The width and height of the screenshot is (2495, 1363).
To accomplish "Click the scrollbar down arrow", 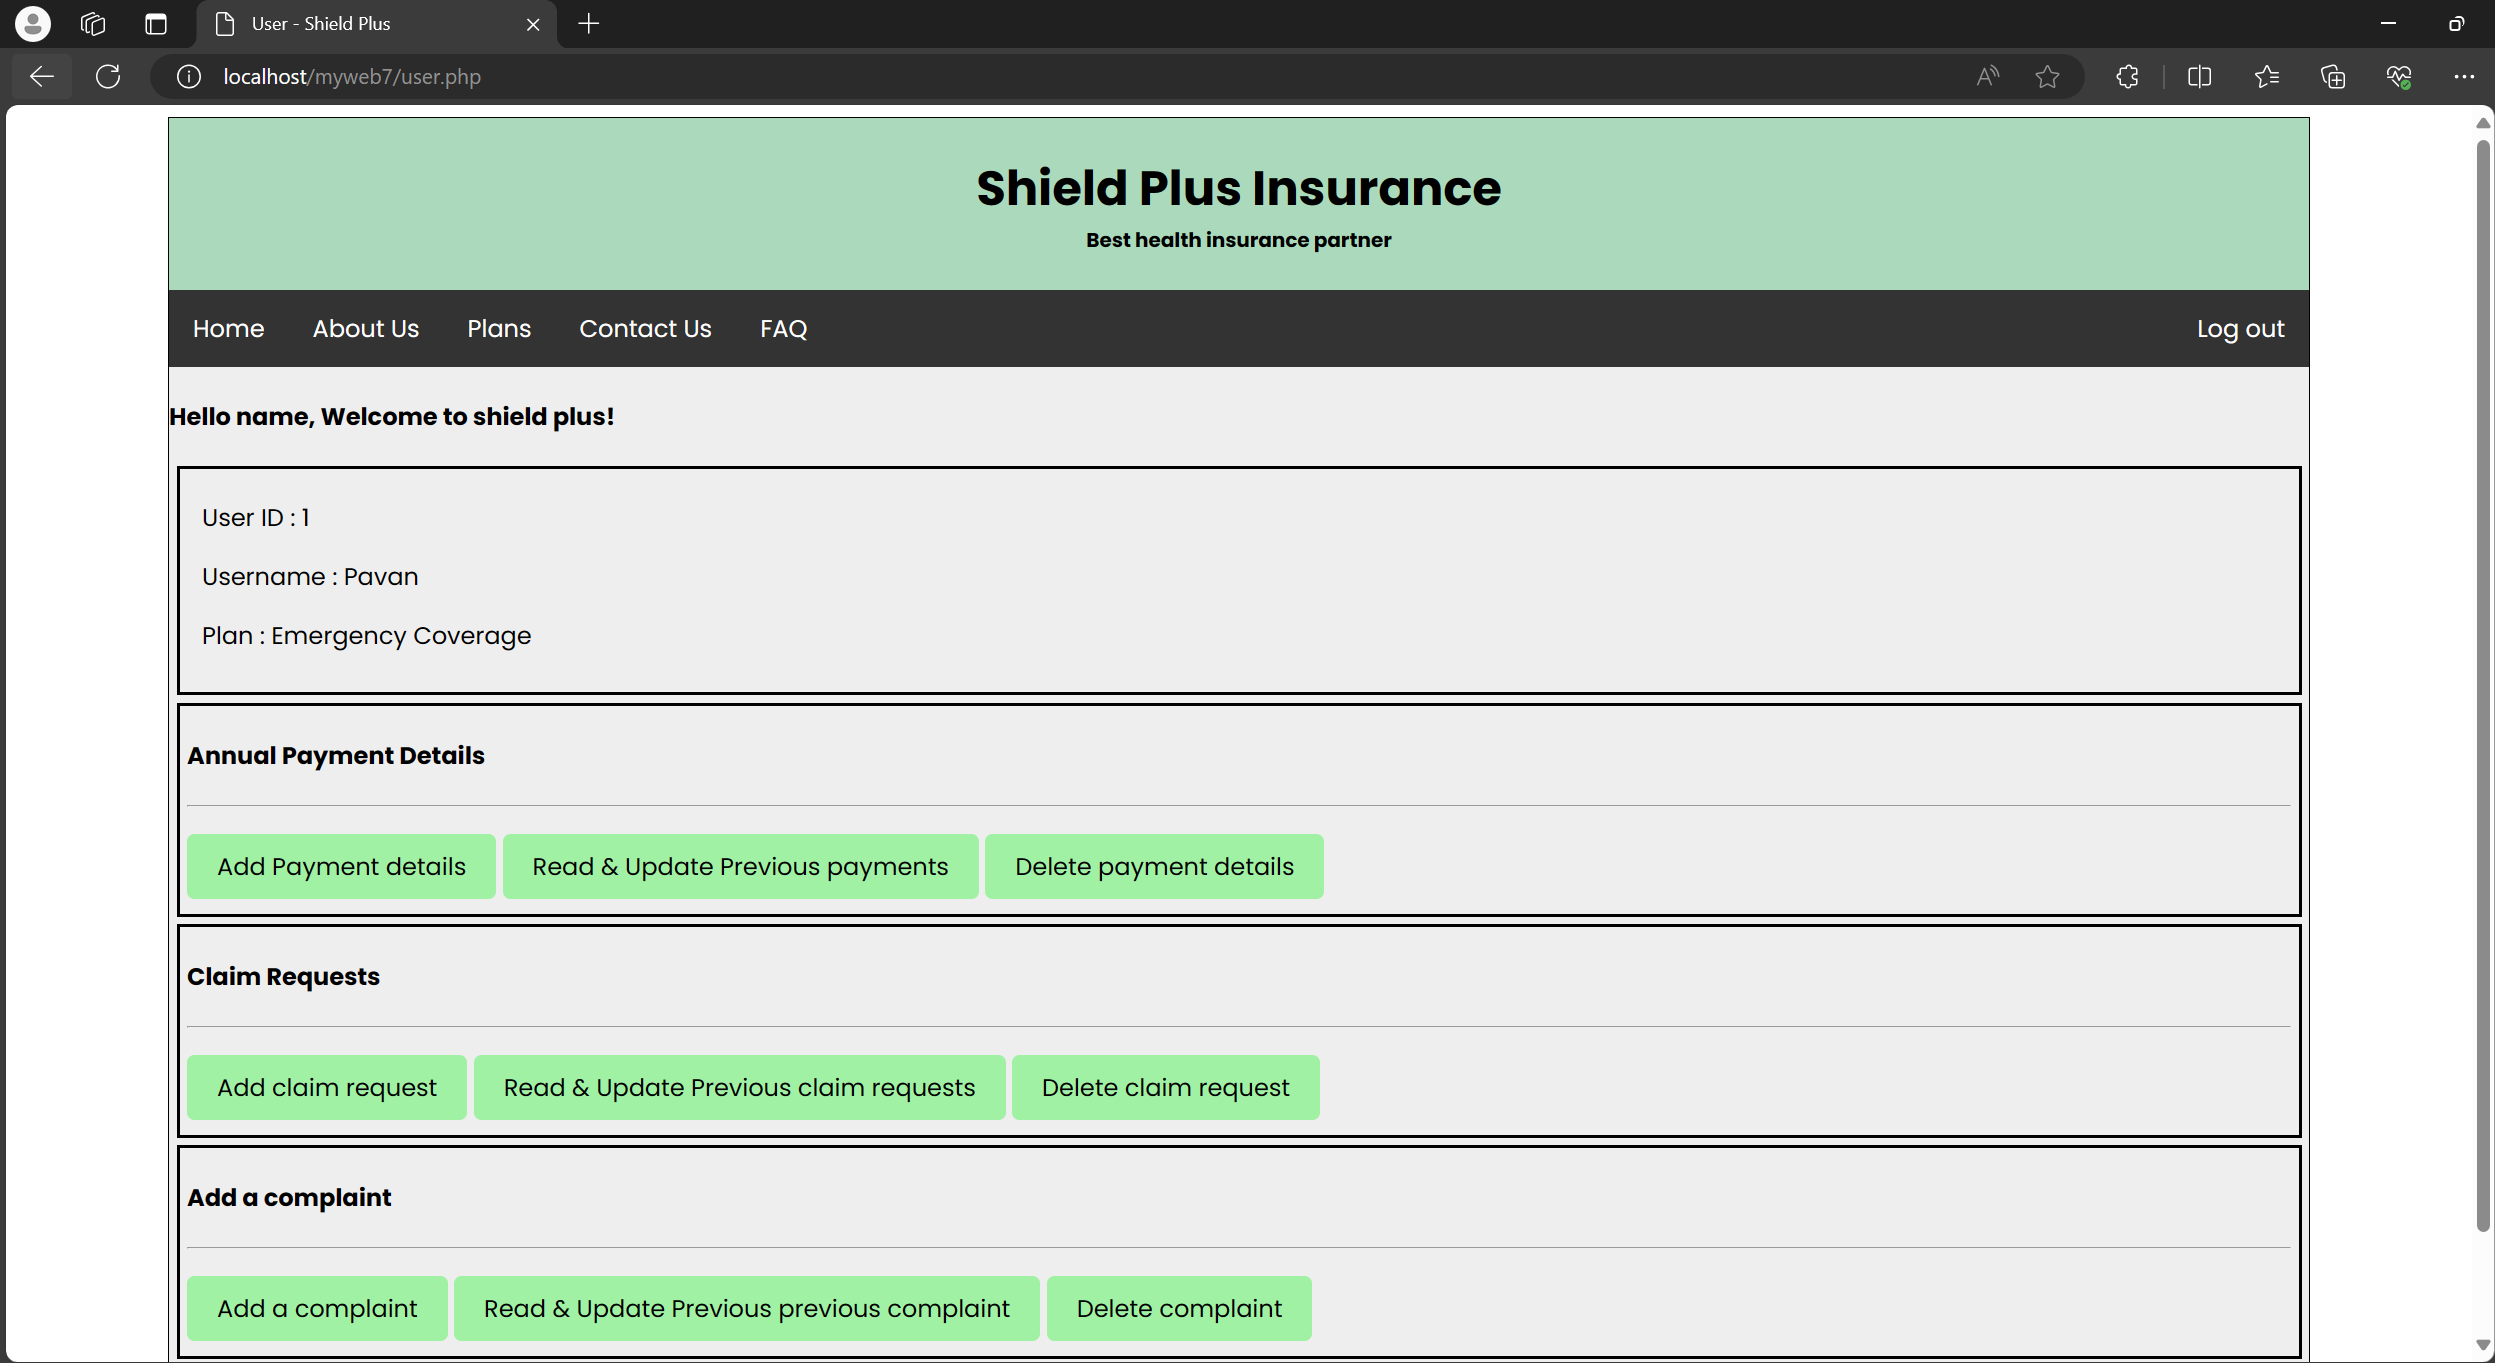I will click(x=2483, y=1345).
